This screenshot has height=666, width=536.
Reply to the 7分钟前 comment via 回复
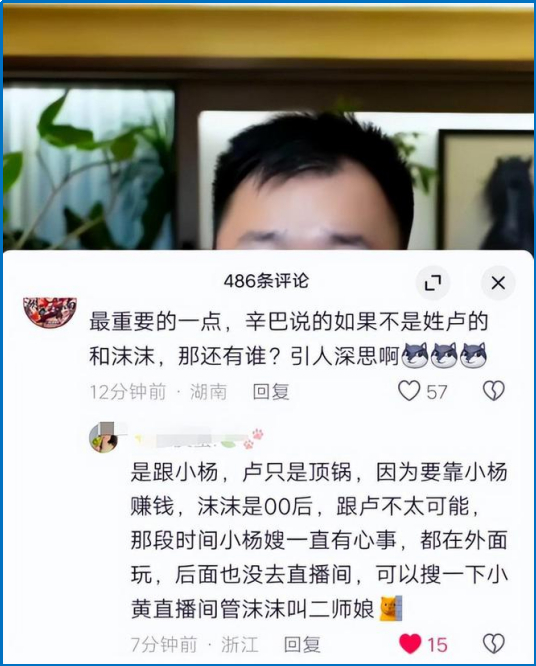click(302, 644)
